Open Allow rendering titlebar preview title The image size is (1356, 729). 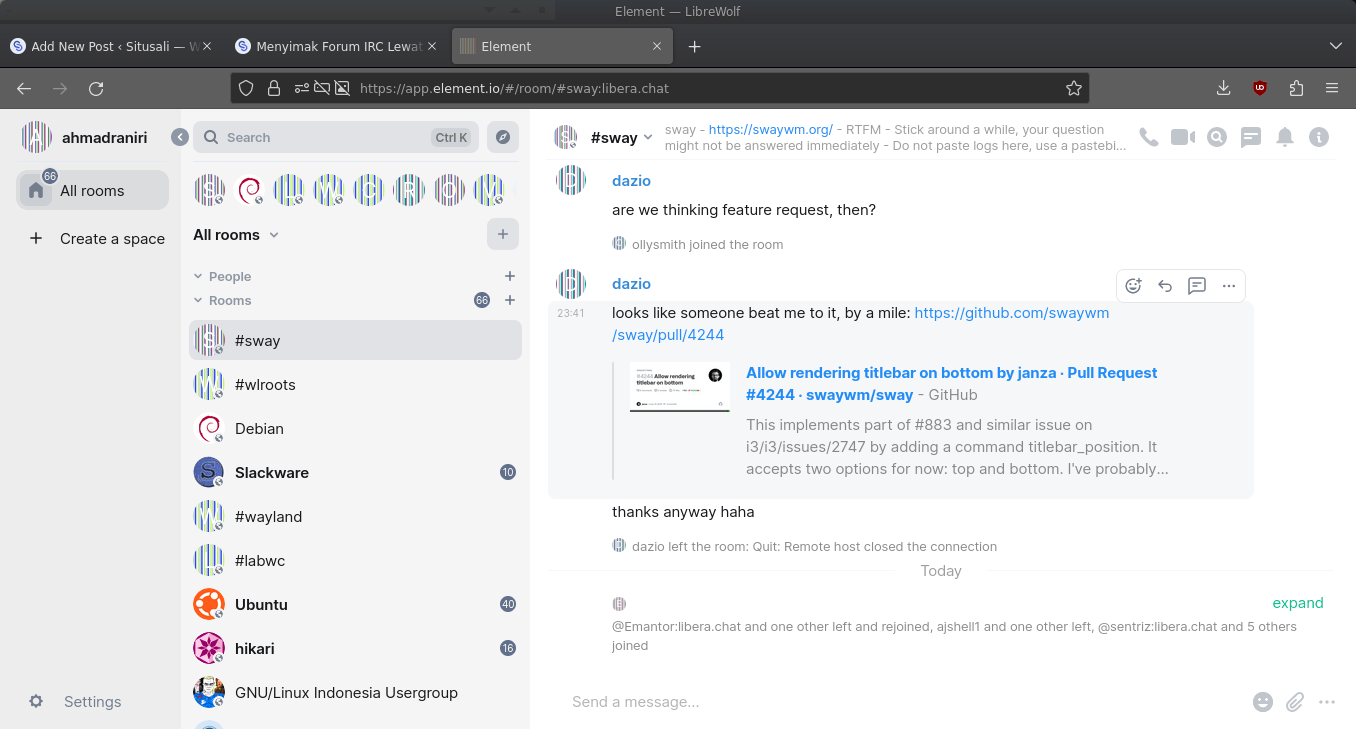click(951, 383)
